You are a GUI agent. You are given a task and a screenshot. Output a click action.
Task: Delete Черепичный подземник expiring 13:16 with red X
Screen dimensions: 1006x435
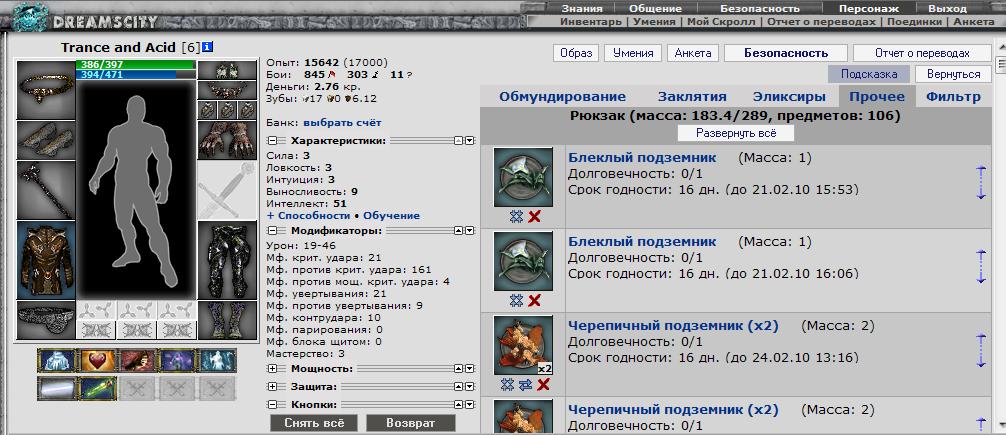(x=543, y=384)
